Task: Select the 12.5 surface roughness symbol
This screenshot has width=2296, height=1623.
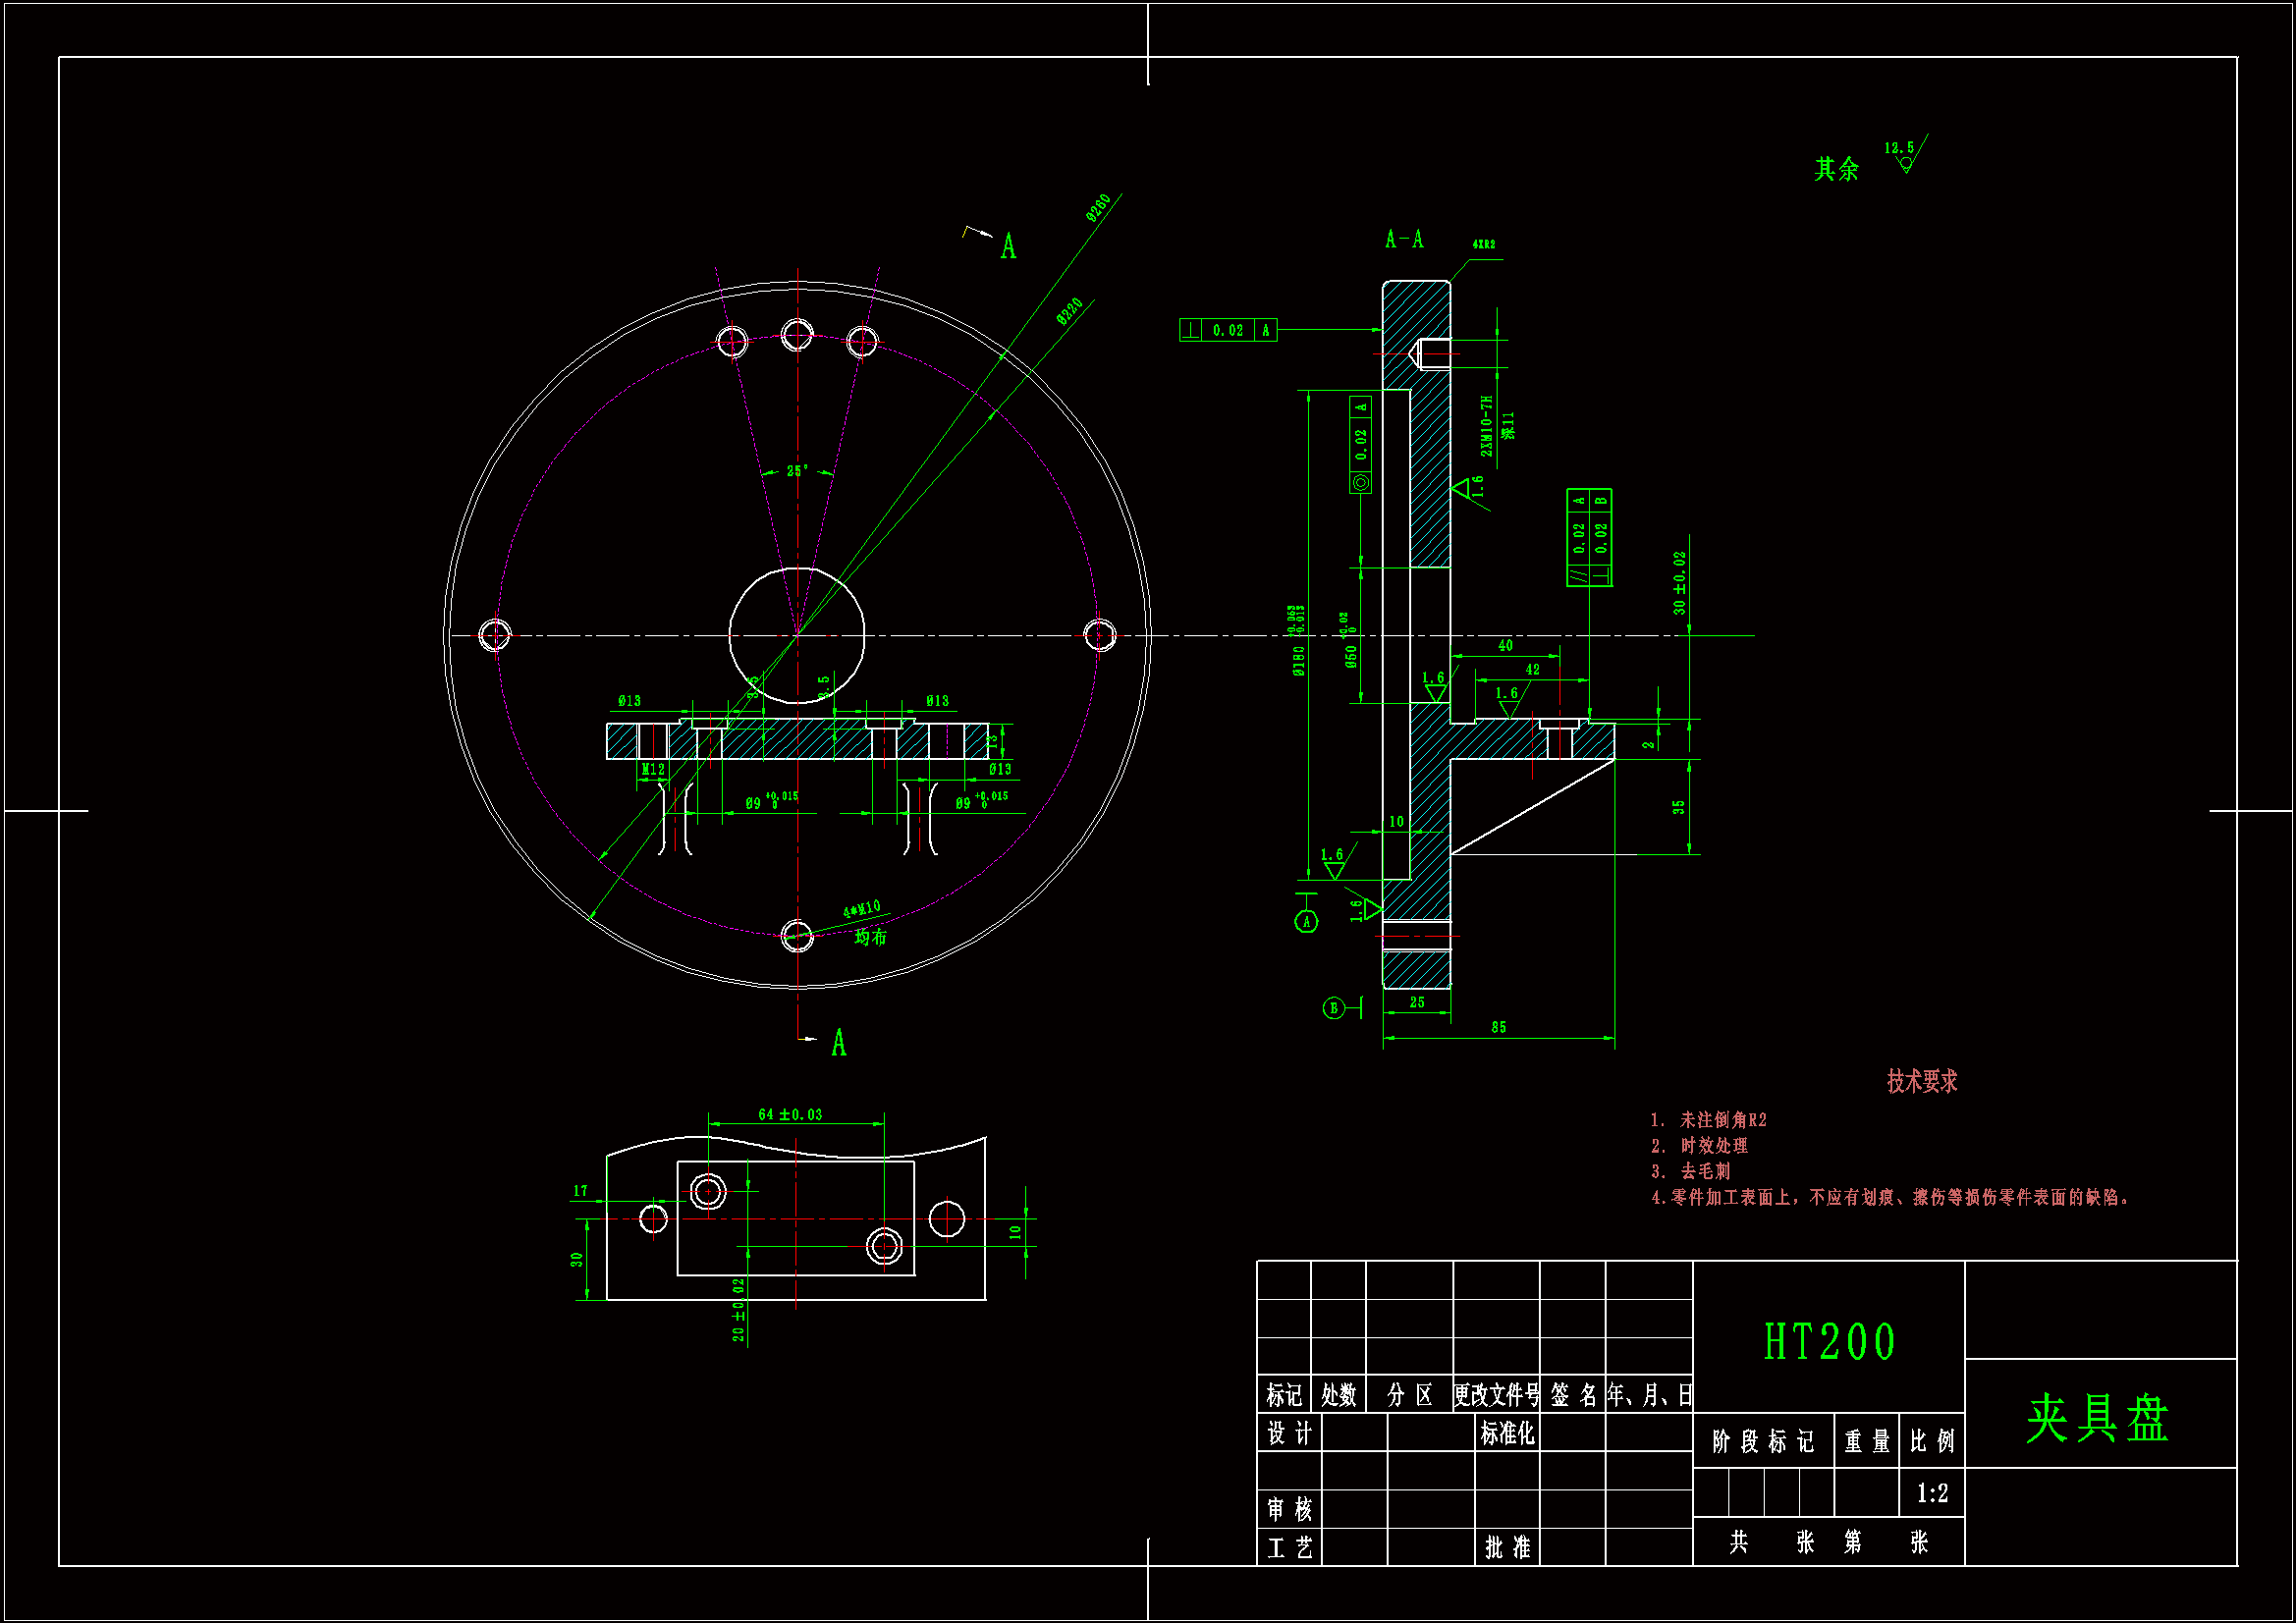Action: 1905,155
